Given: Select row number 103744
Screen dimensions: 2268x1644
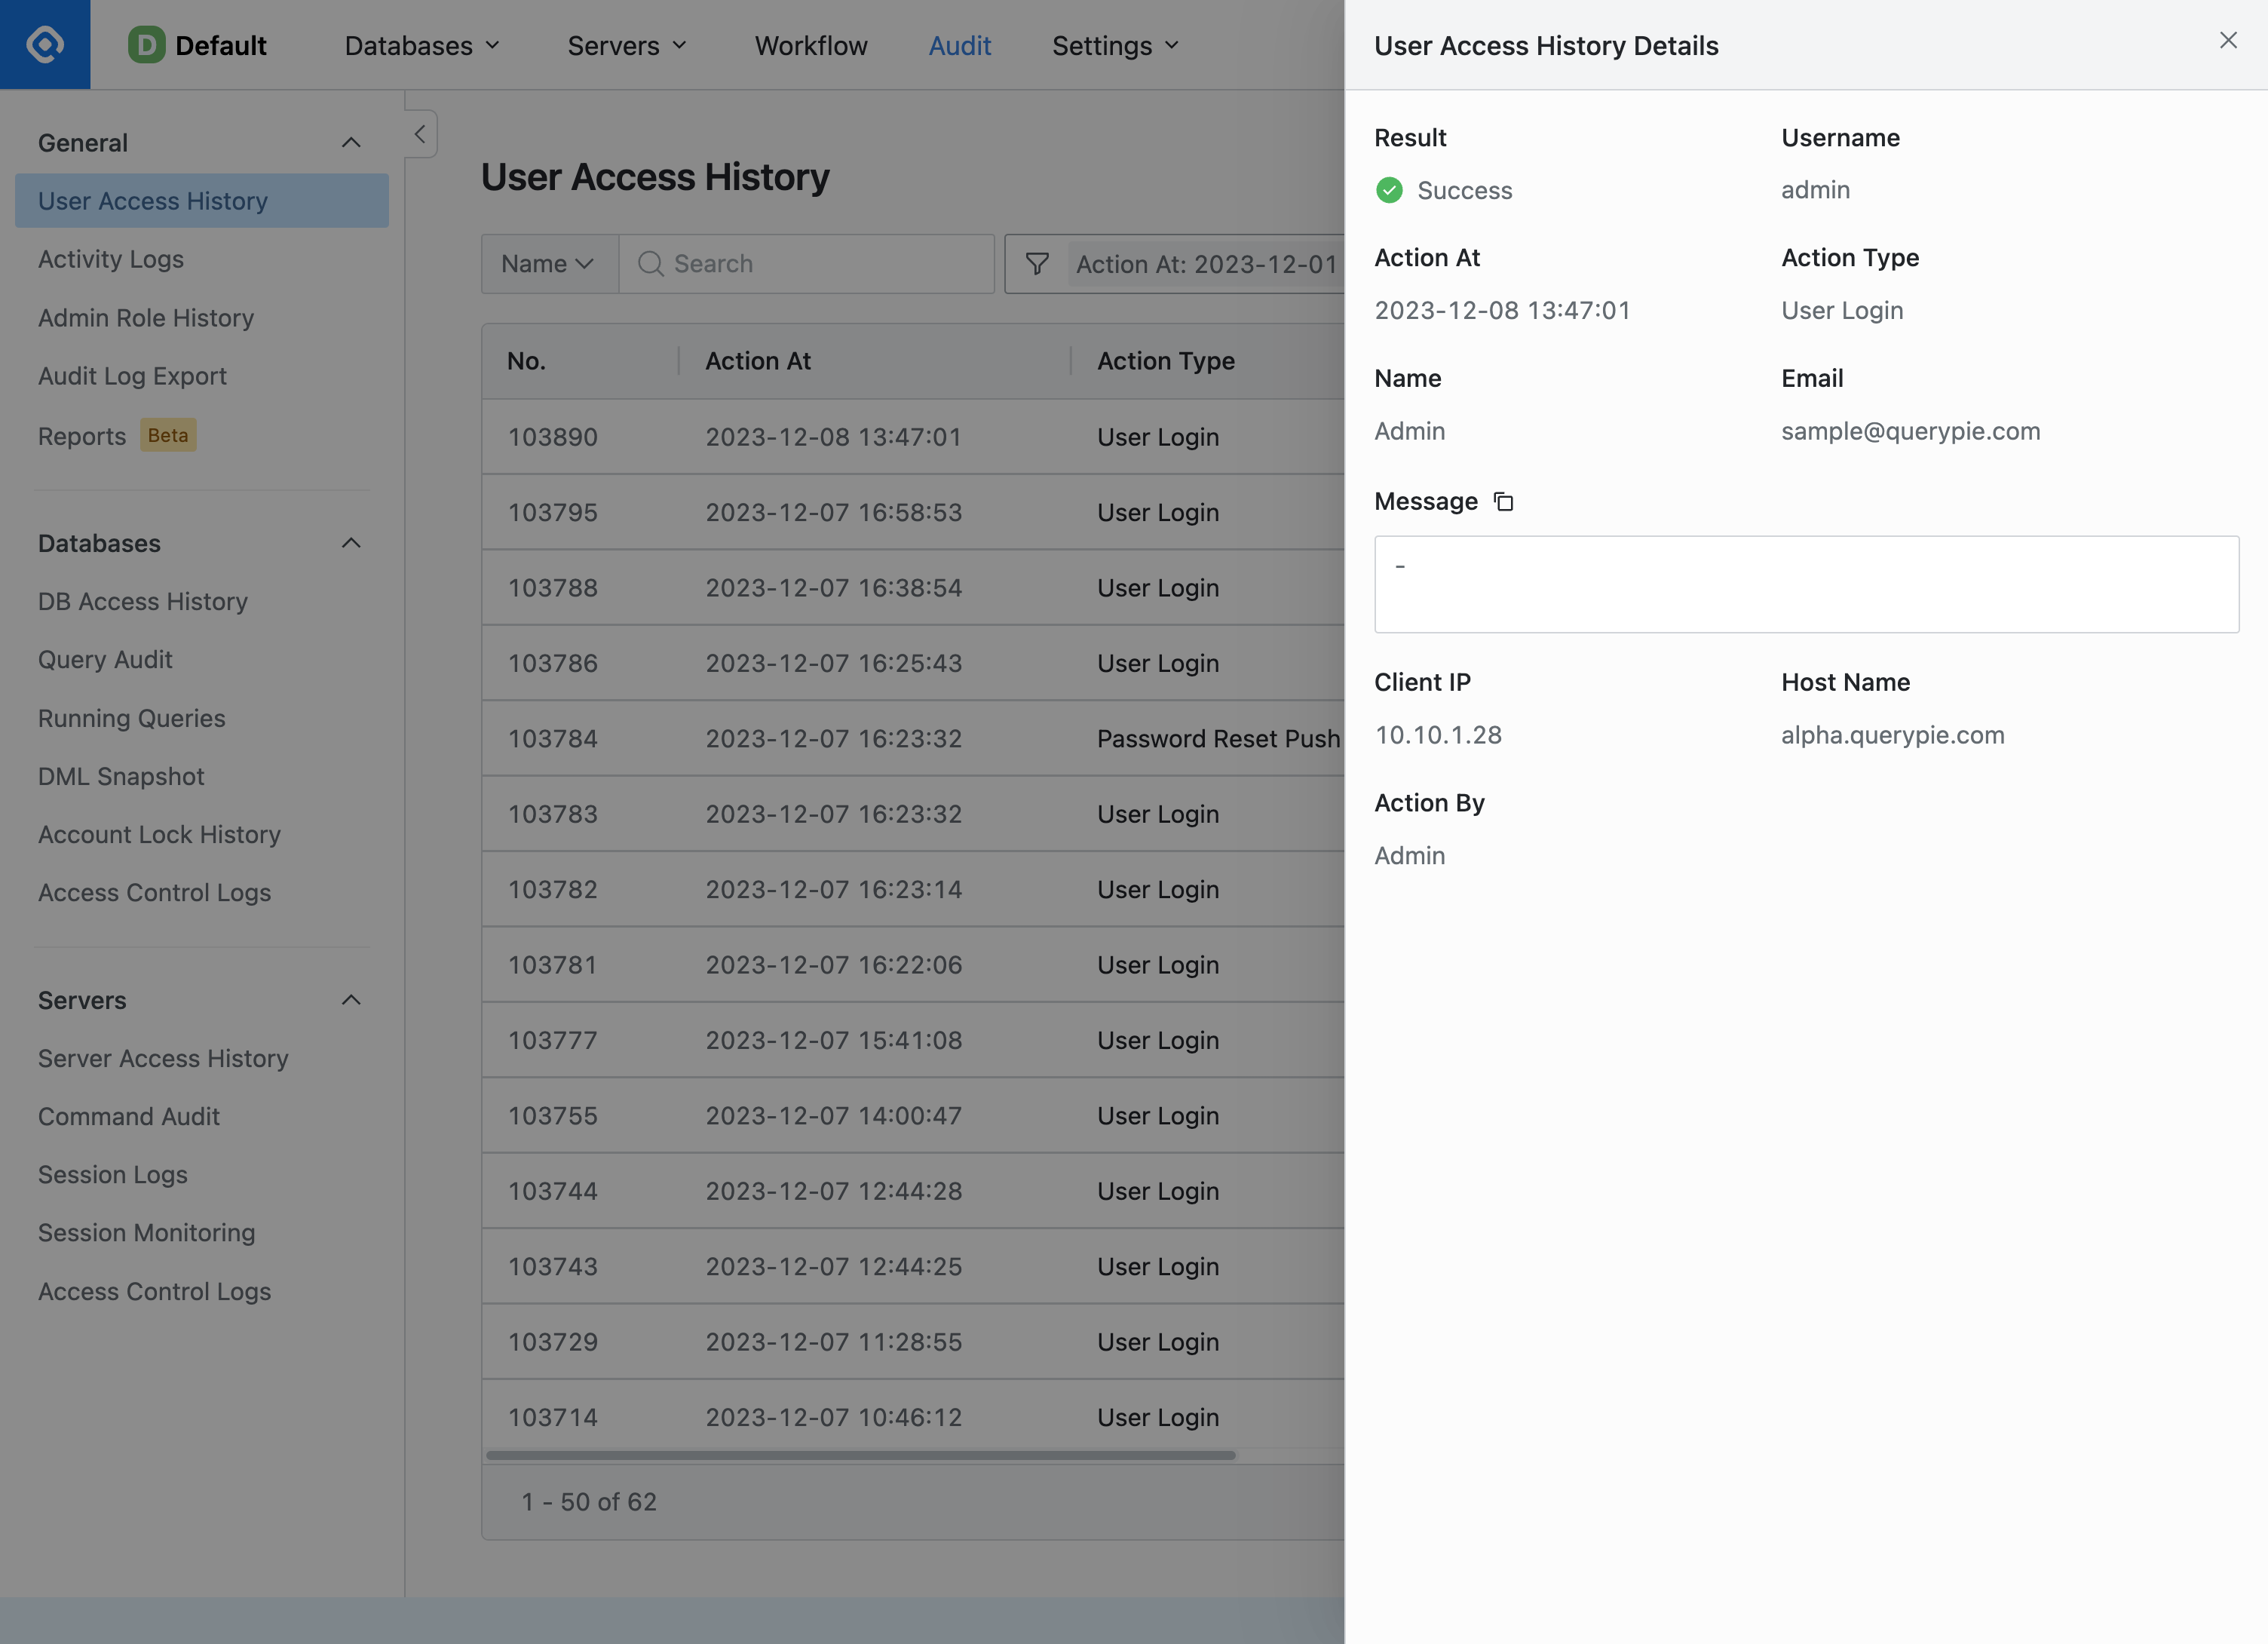Looking at the screenshot, I should click(913, 1191).
